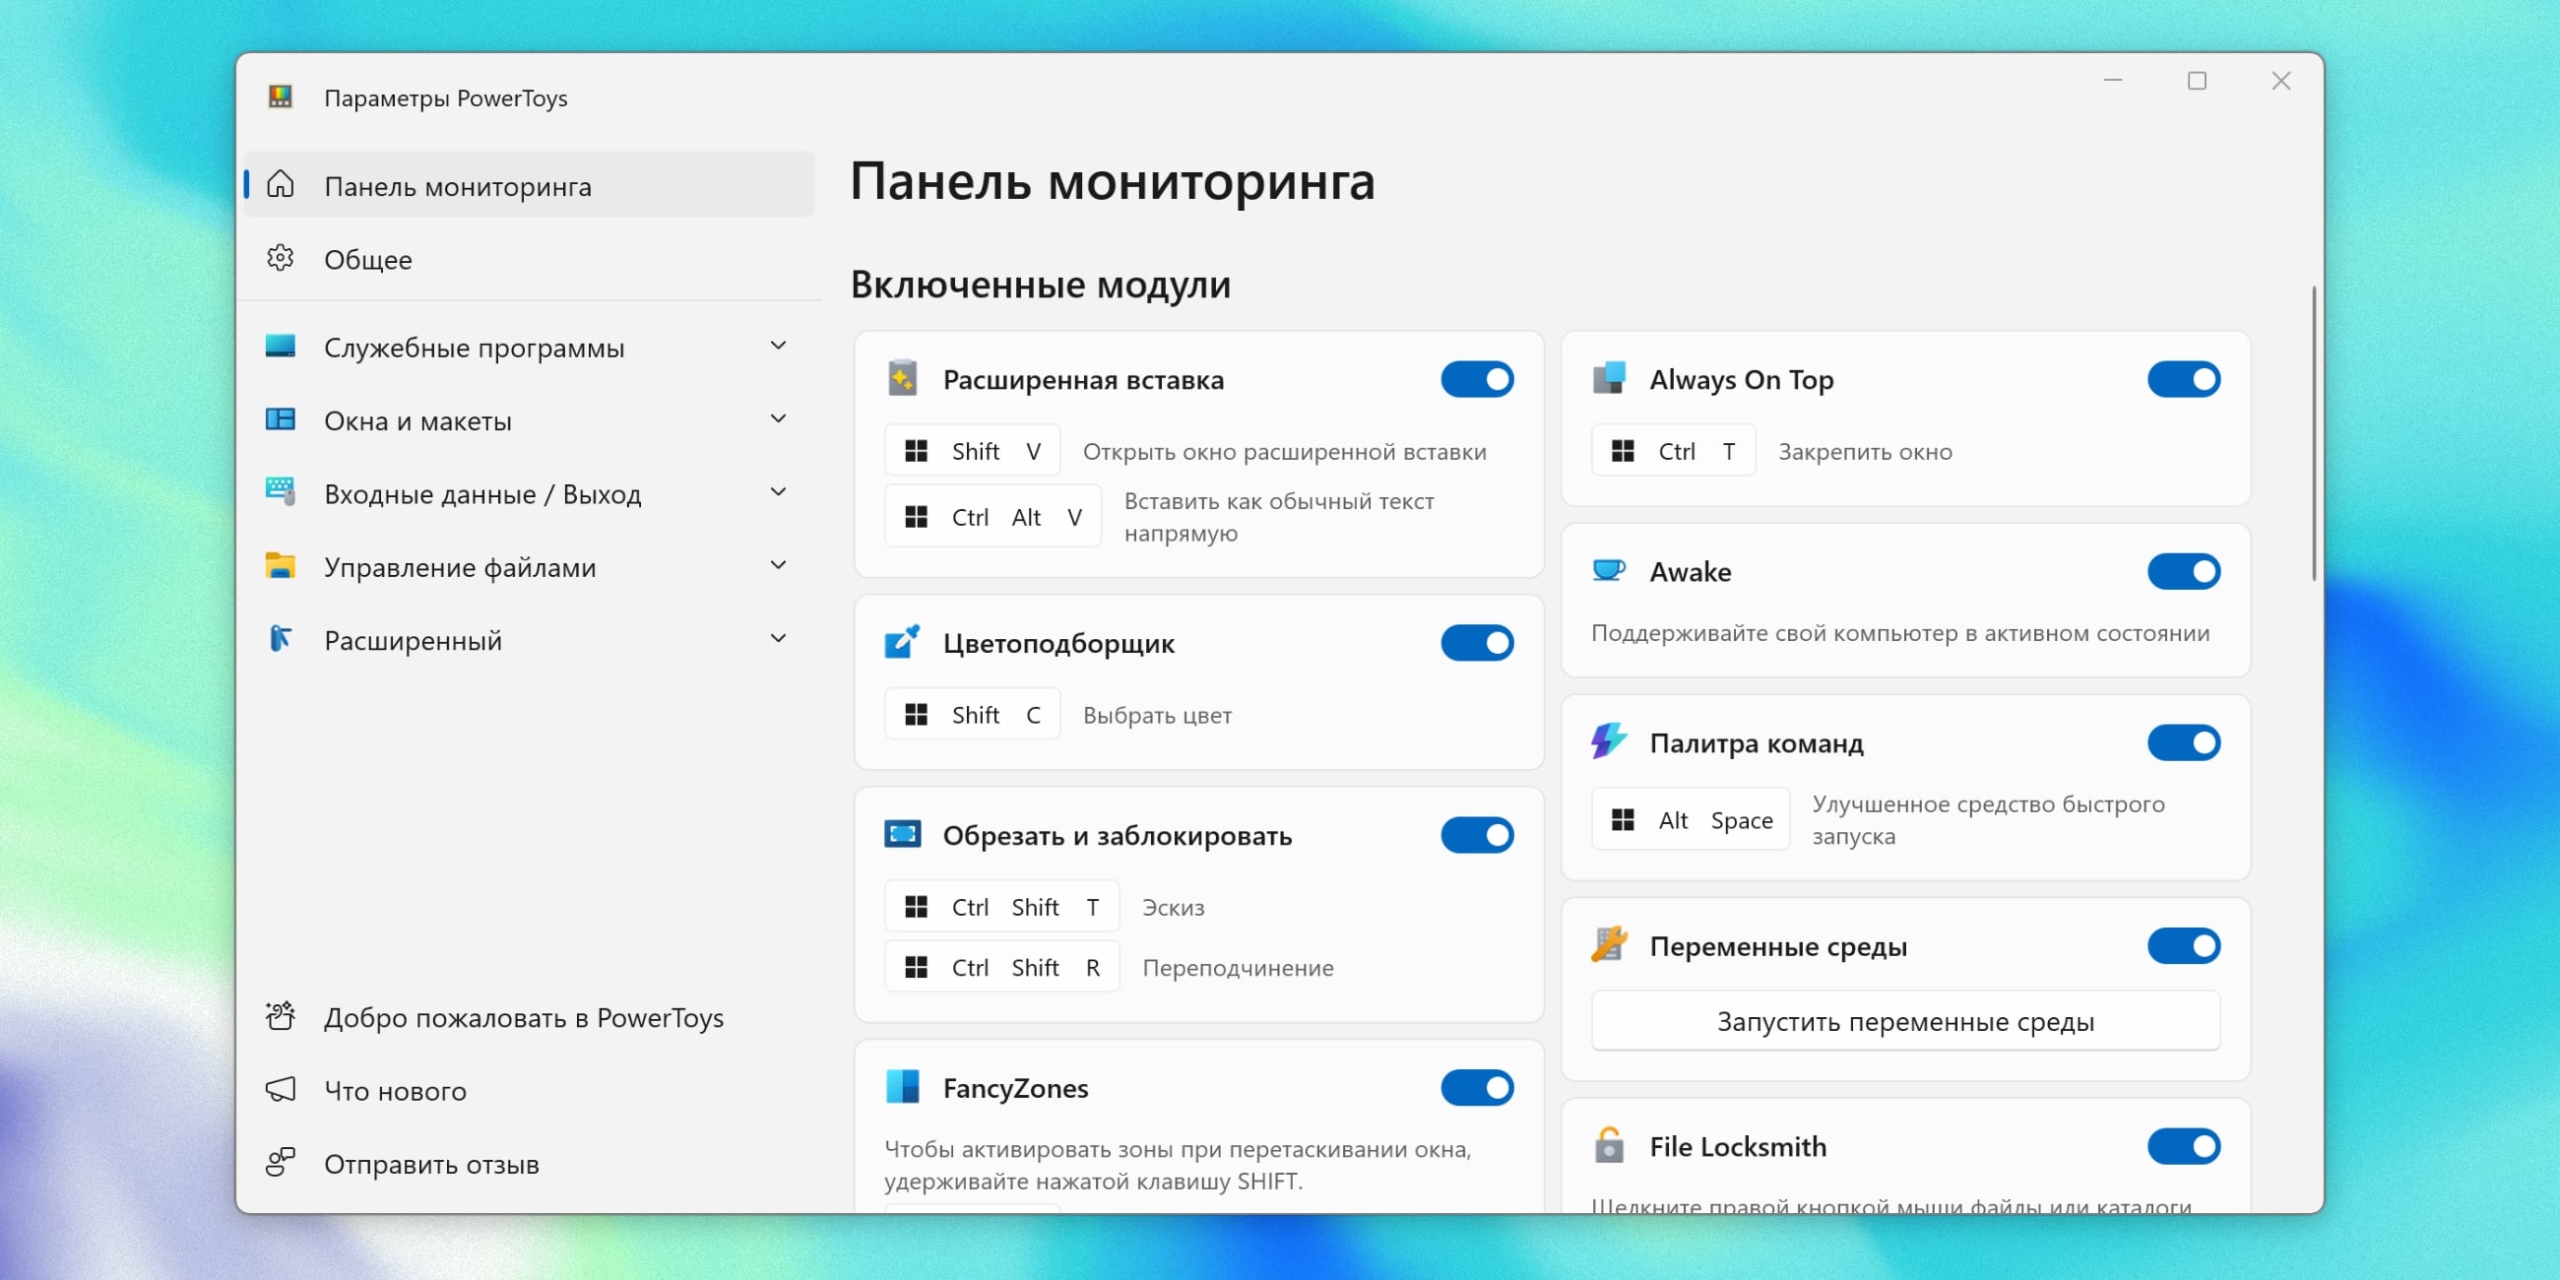This screenshot has height=1280, width=2560.
Task: Click the FancyZones module icon
Action: pos(902,1086)
